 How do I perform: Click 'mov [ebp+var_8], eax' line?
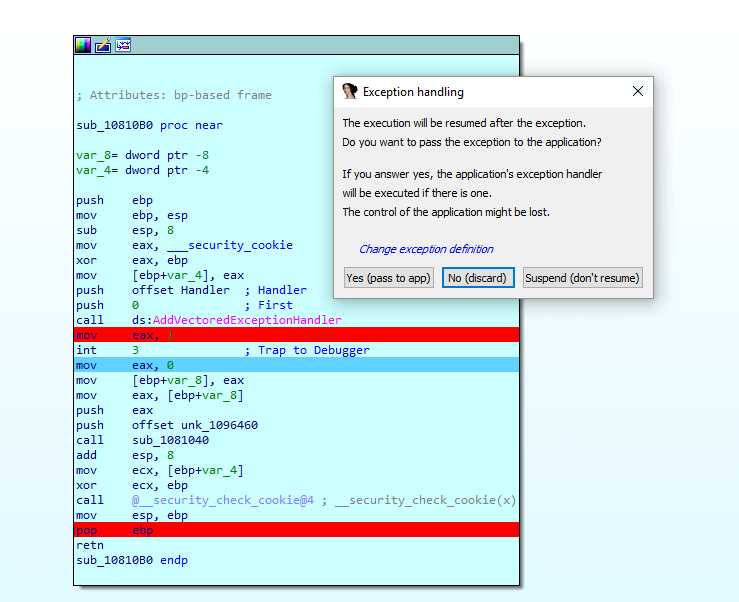click(x=160, y=380)
